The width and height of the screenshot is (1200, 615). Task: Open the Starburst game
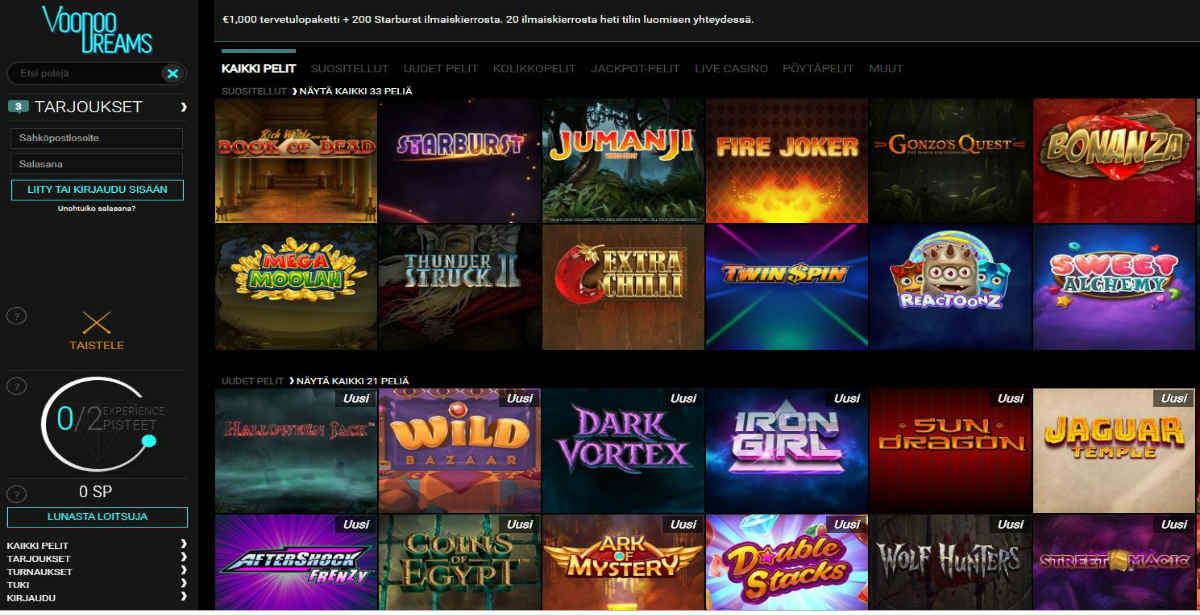(460, 161)
